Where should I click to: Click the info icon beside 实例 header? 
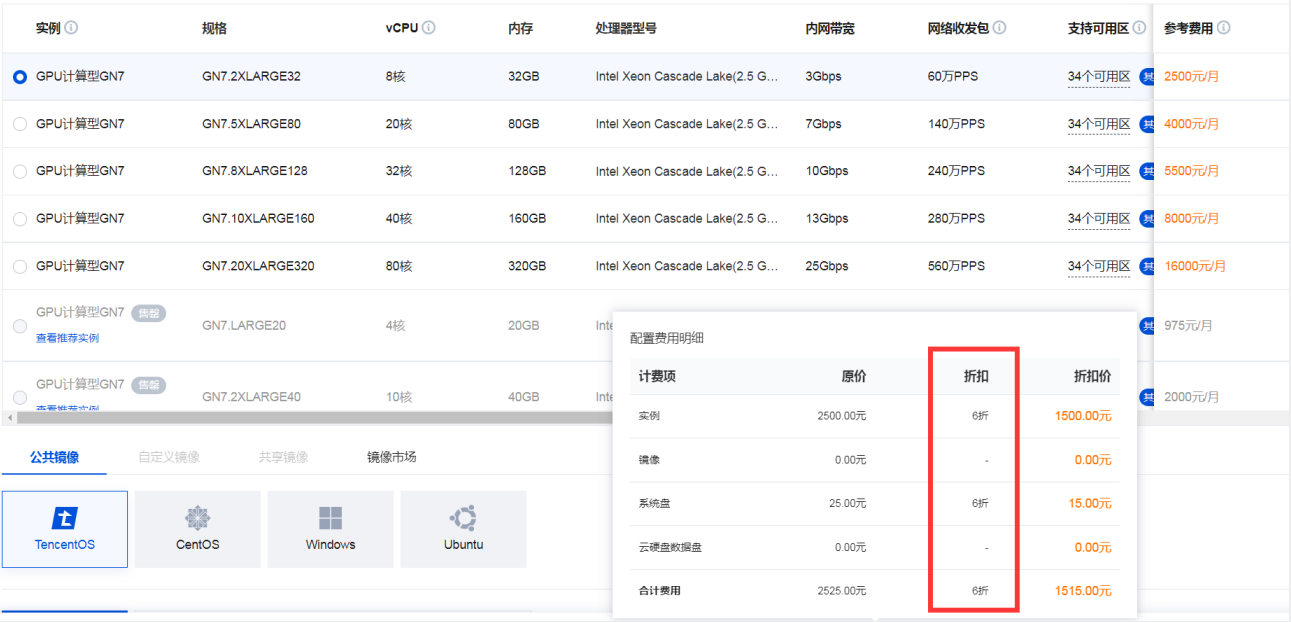(72, 28)
